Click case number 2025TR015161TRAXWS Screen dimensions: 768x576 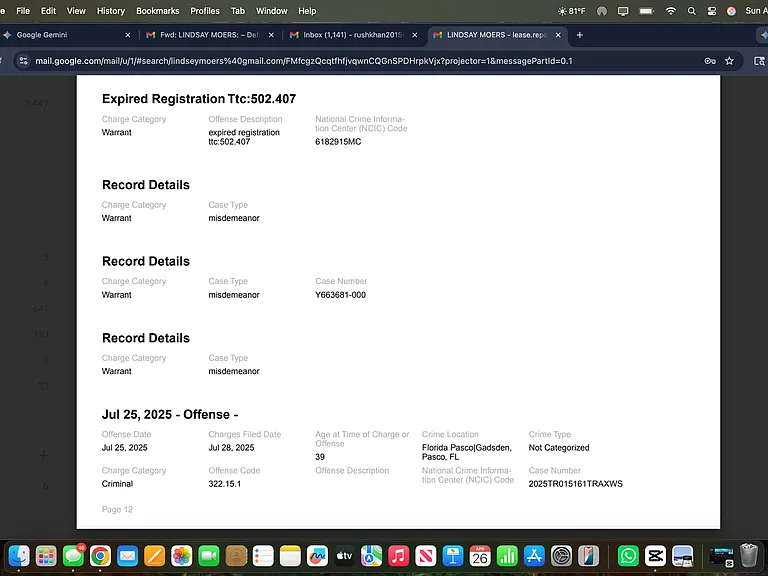tap(576, 483)
